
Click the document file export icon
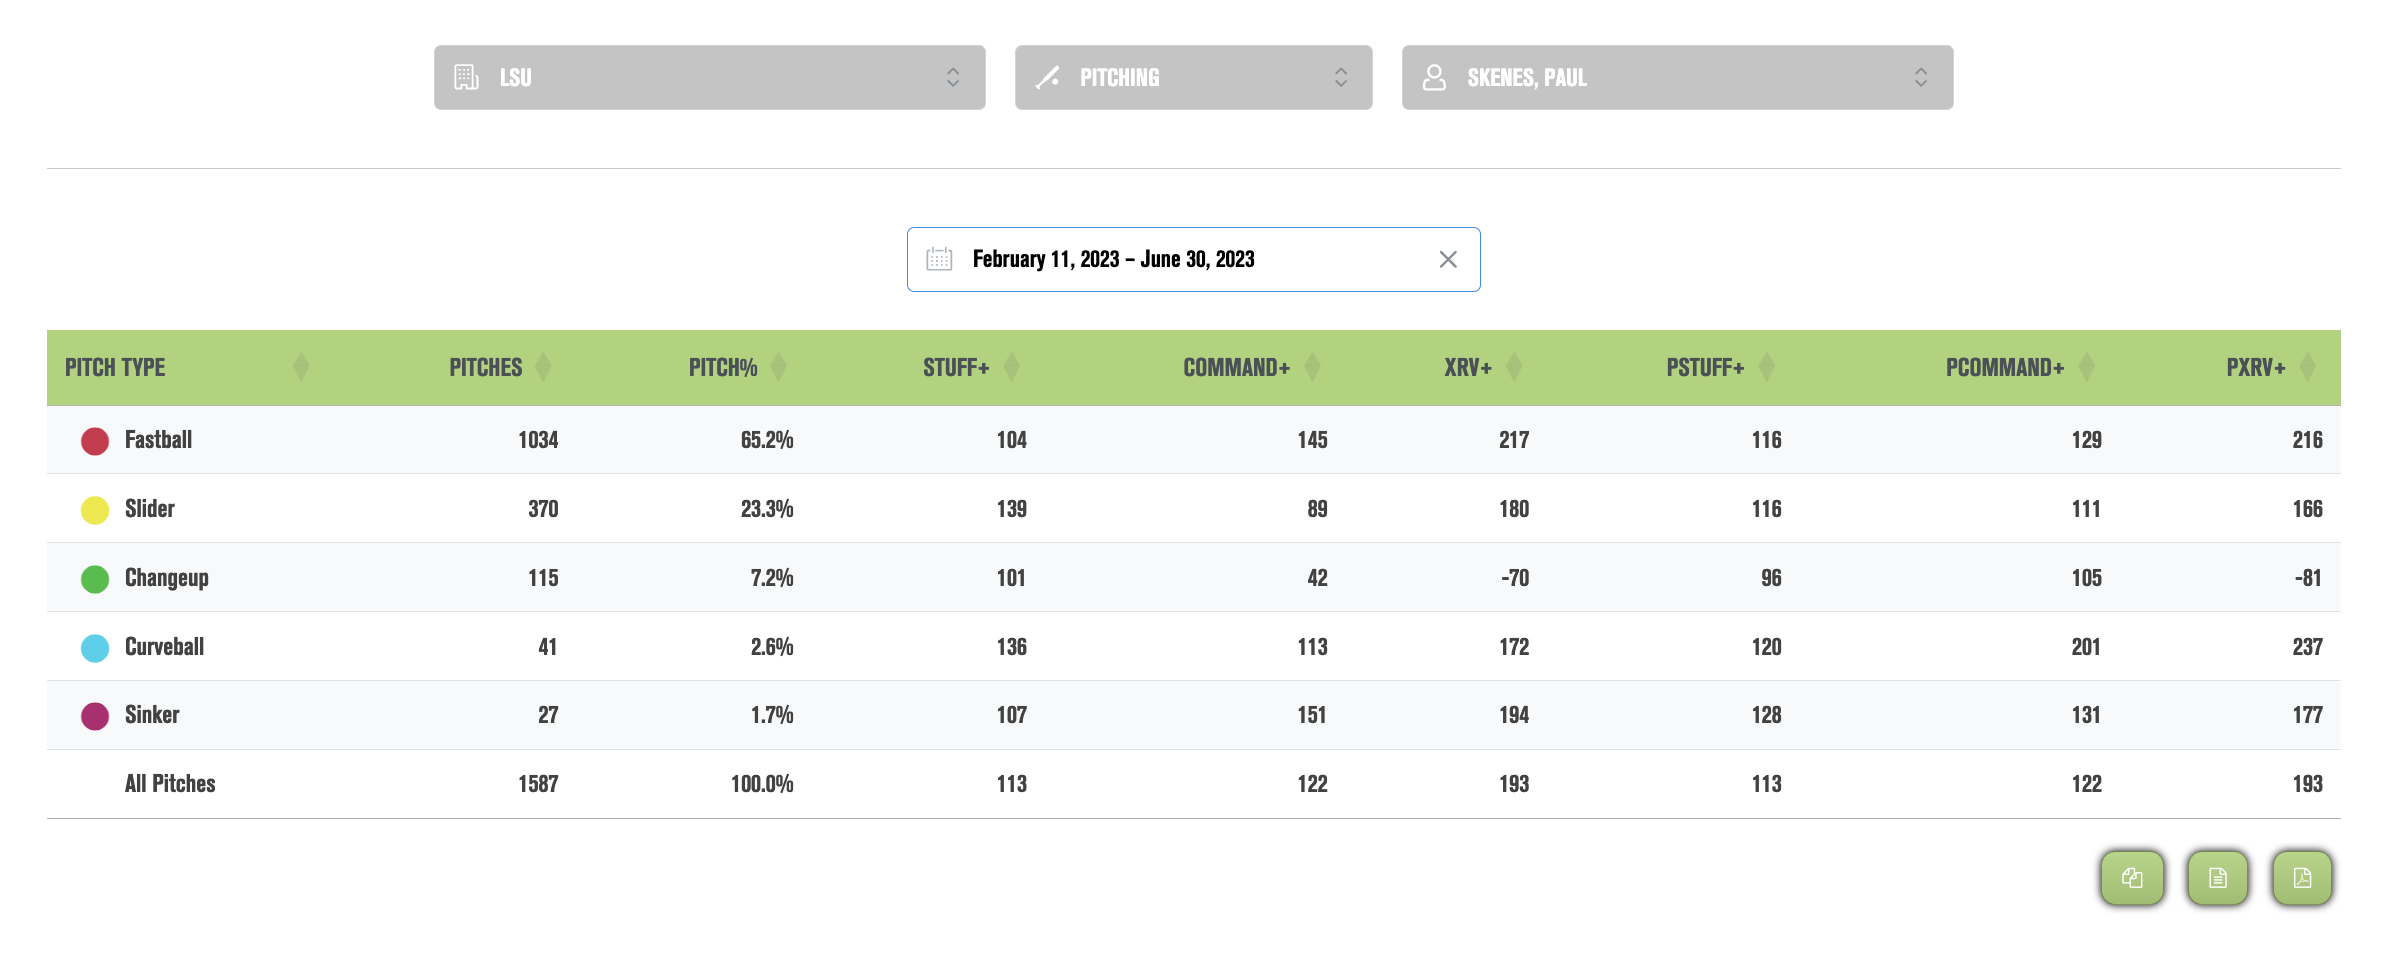(2218, 878)
